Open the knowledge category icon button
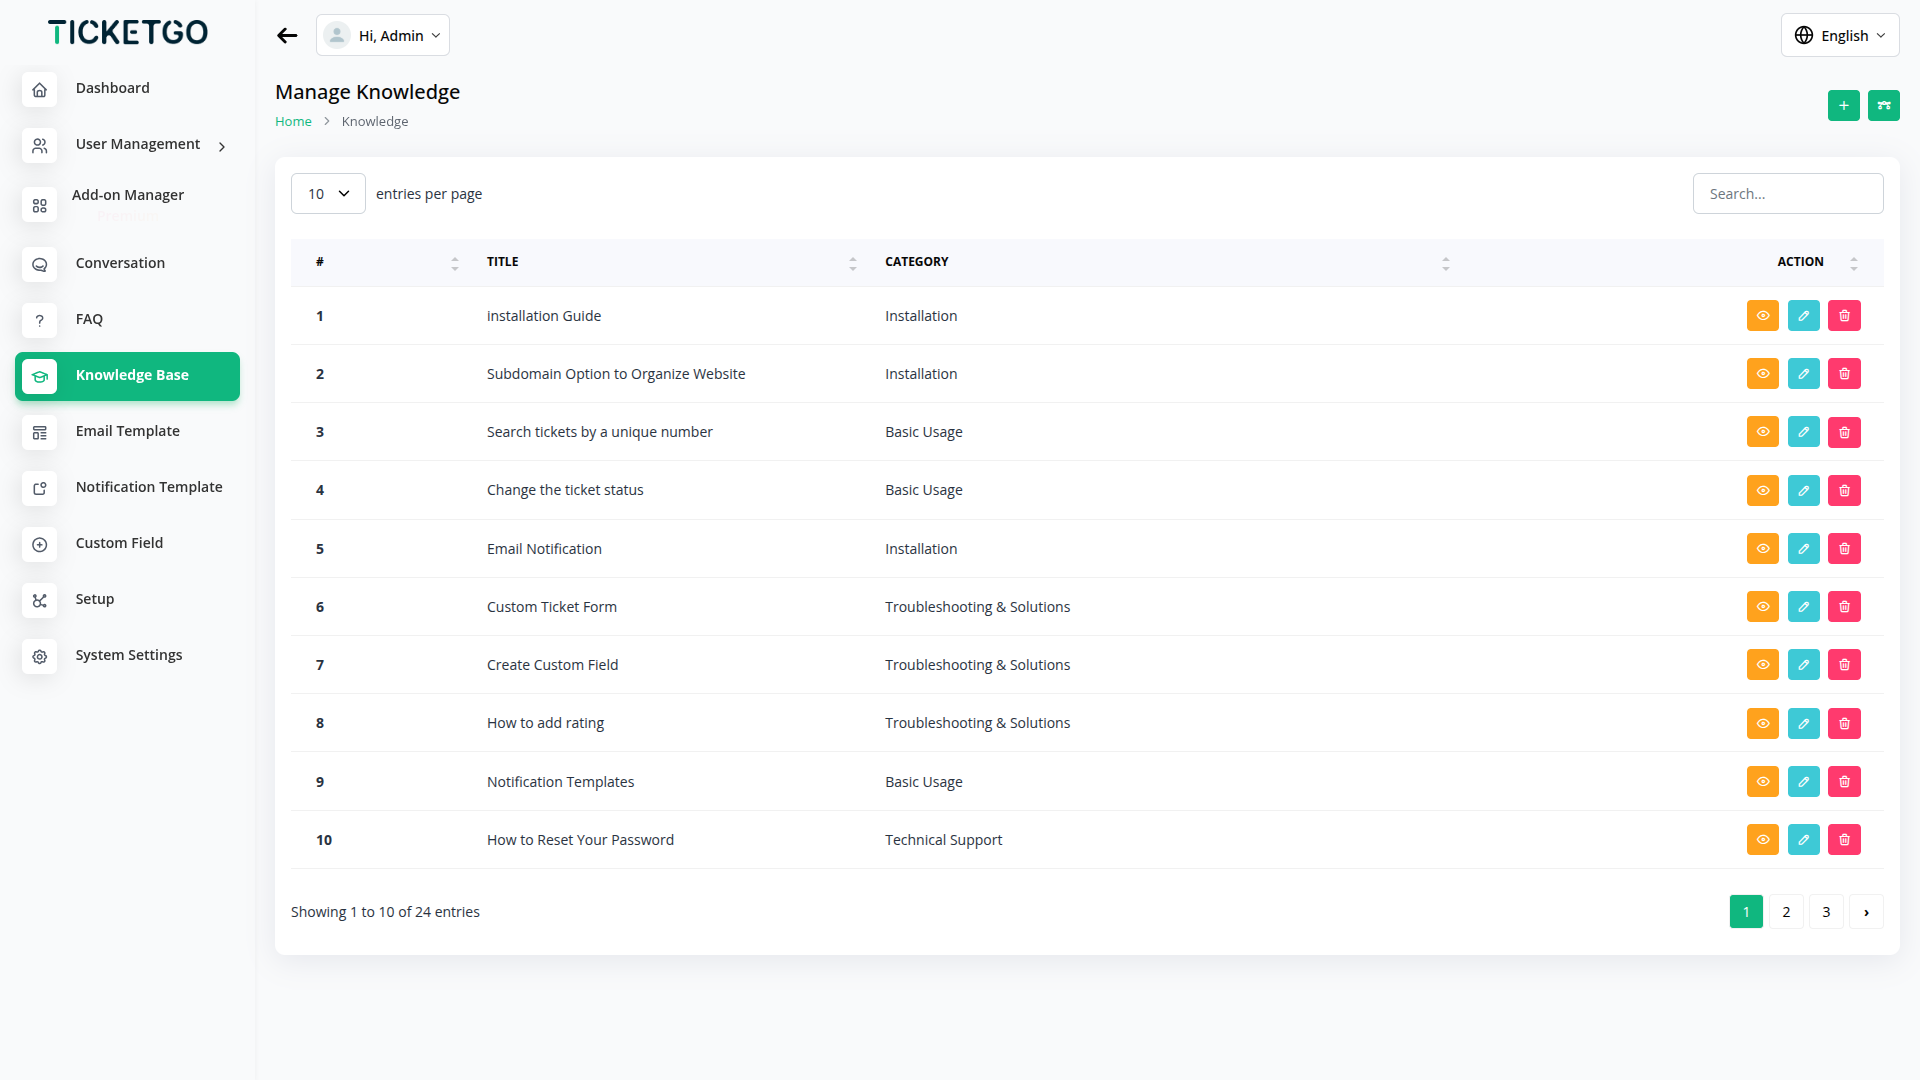The width and height of the screenshot is (1920, 1080). 1883,105
